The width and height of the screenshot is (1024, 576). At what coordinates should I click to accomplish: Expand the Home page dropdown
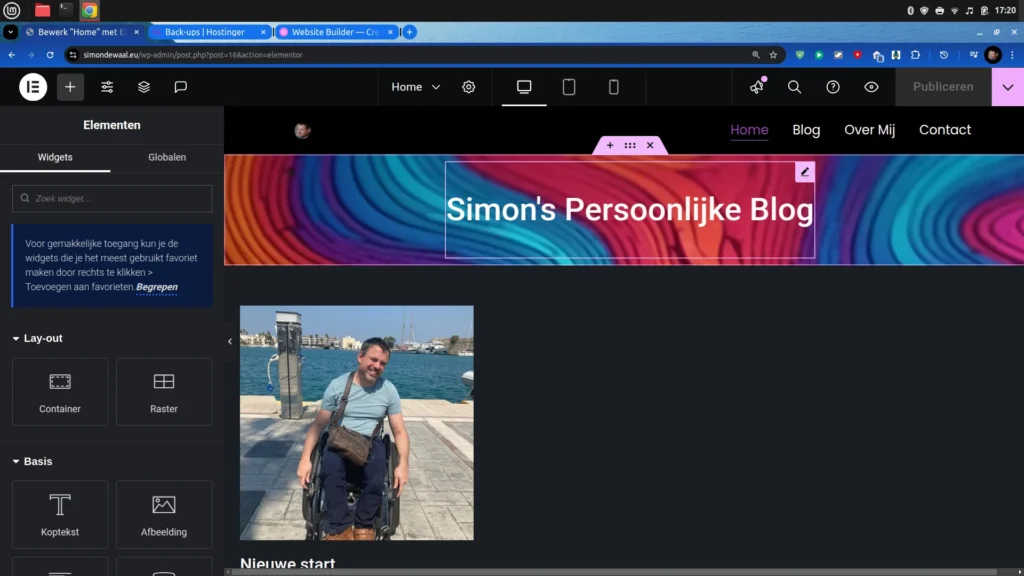click(416, 87)
